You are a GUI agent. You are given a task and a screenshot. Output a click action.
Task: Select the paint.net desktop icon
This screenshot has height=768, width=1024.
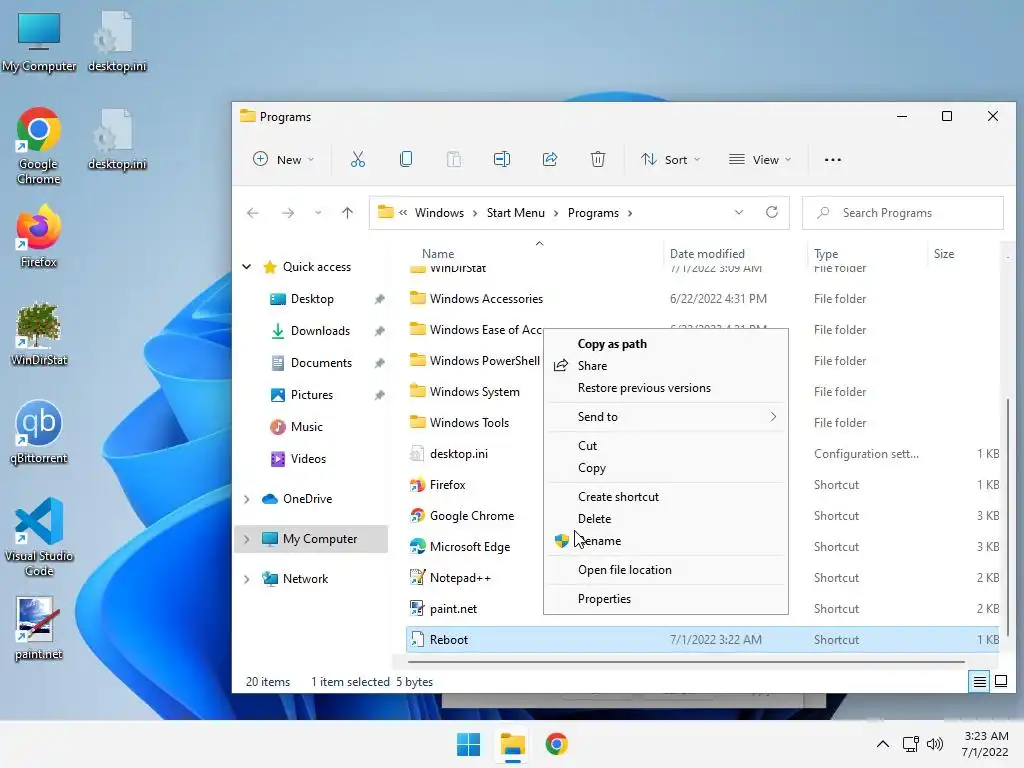39,628
